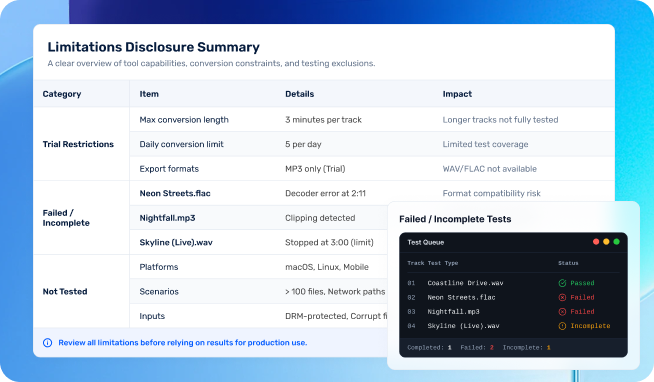Click the WAV/FLAC not available impact
This screenshot has height=382, width=654.
click(x=489, y=169)
